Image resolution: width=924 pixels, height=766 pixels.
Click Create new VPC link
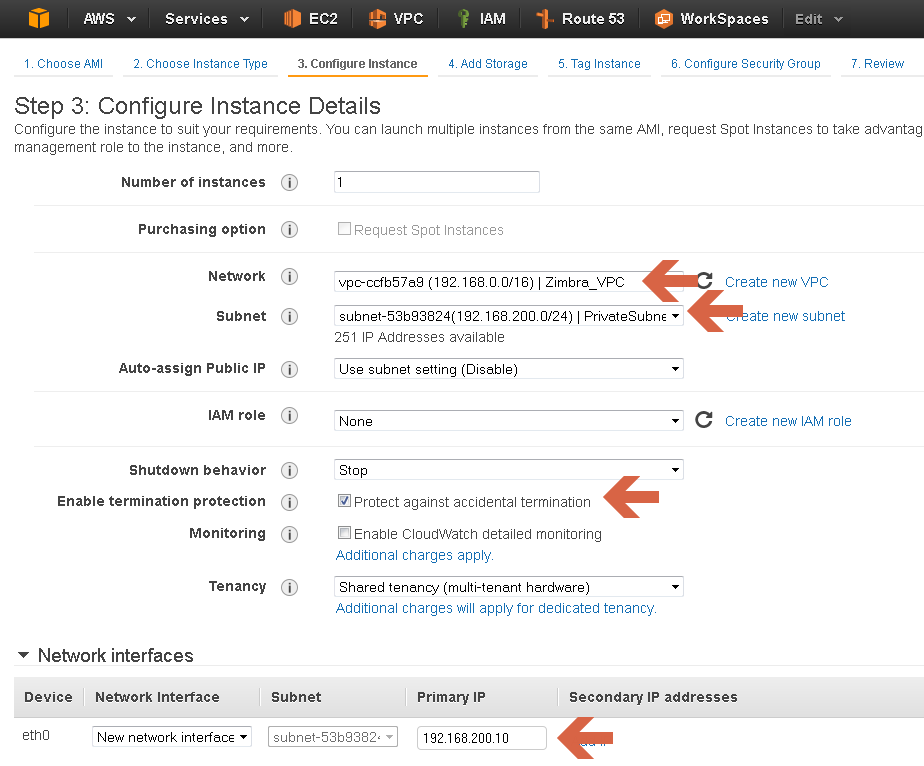pos(776,282)
